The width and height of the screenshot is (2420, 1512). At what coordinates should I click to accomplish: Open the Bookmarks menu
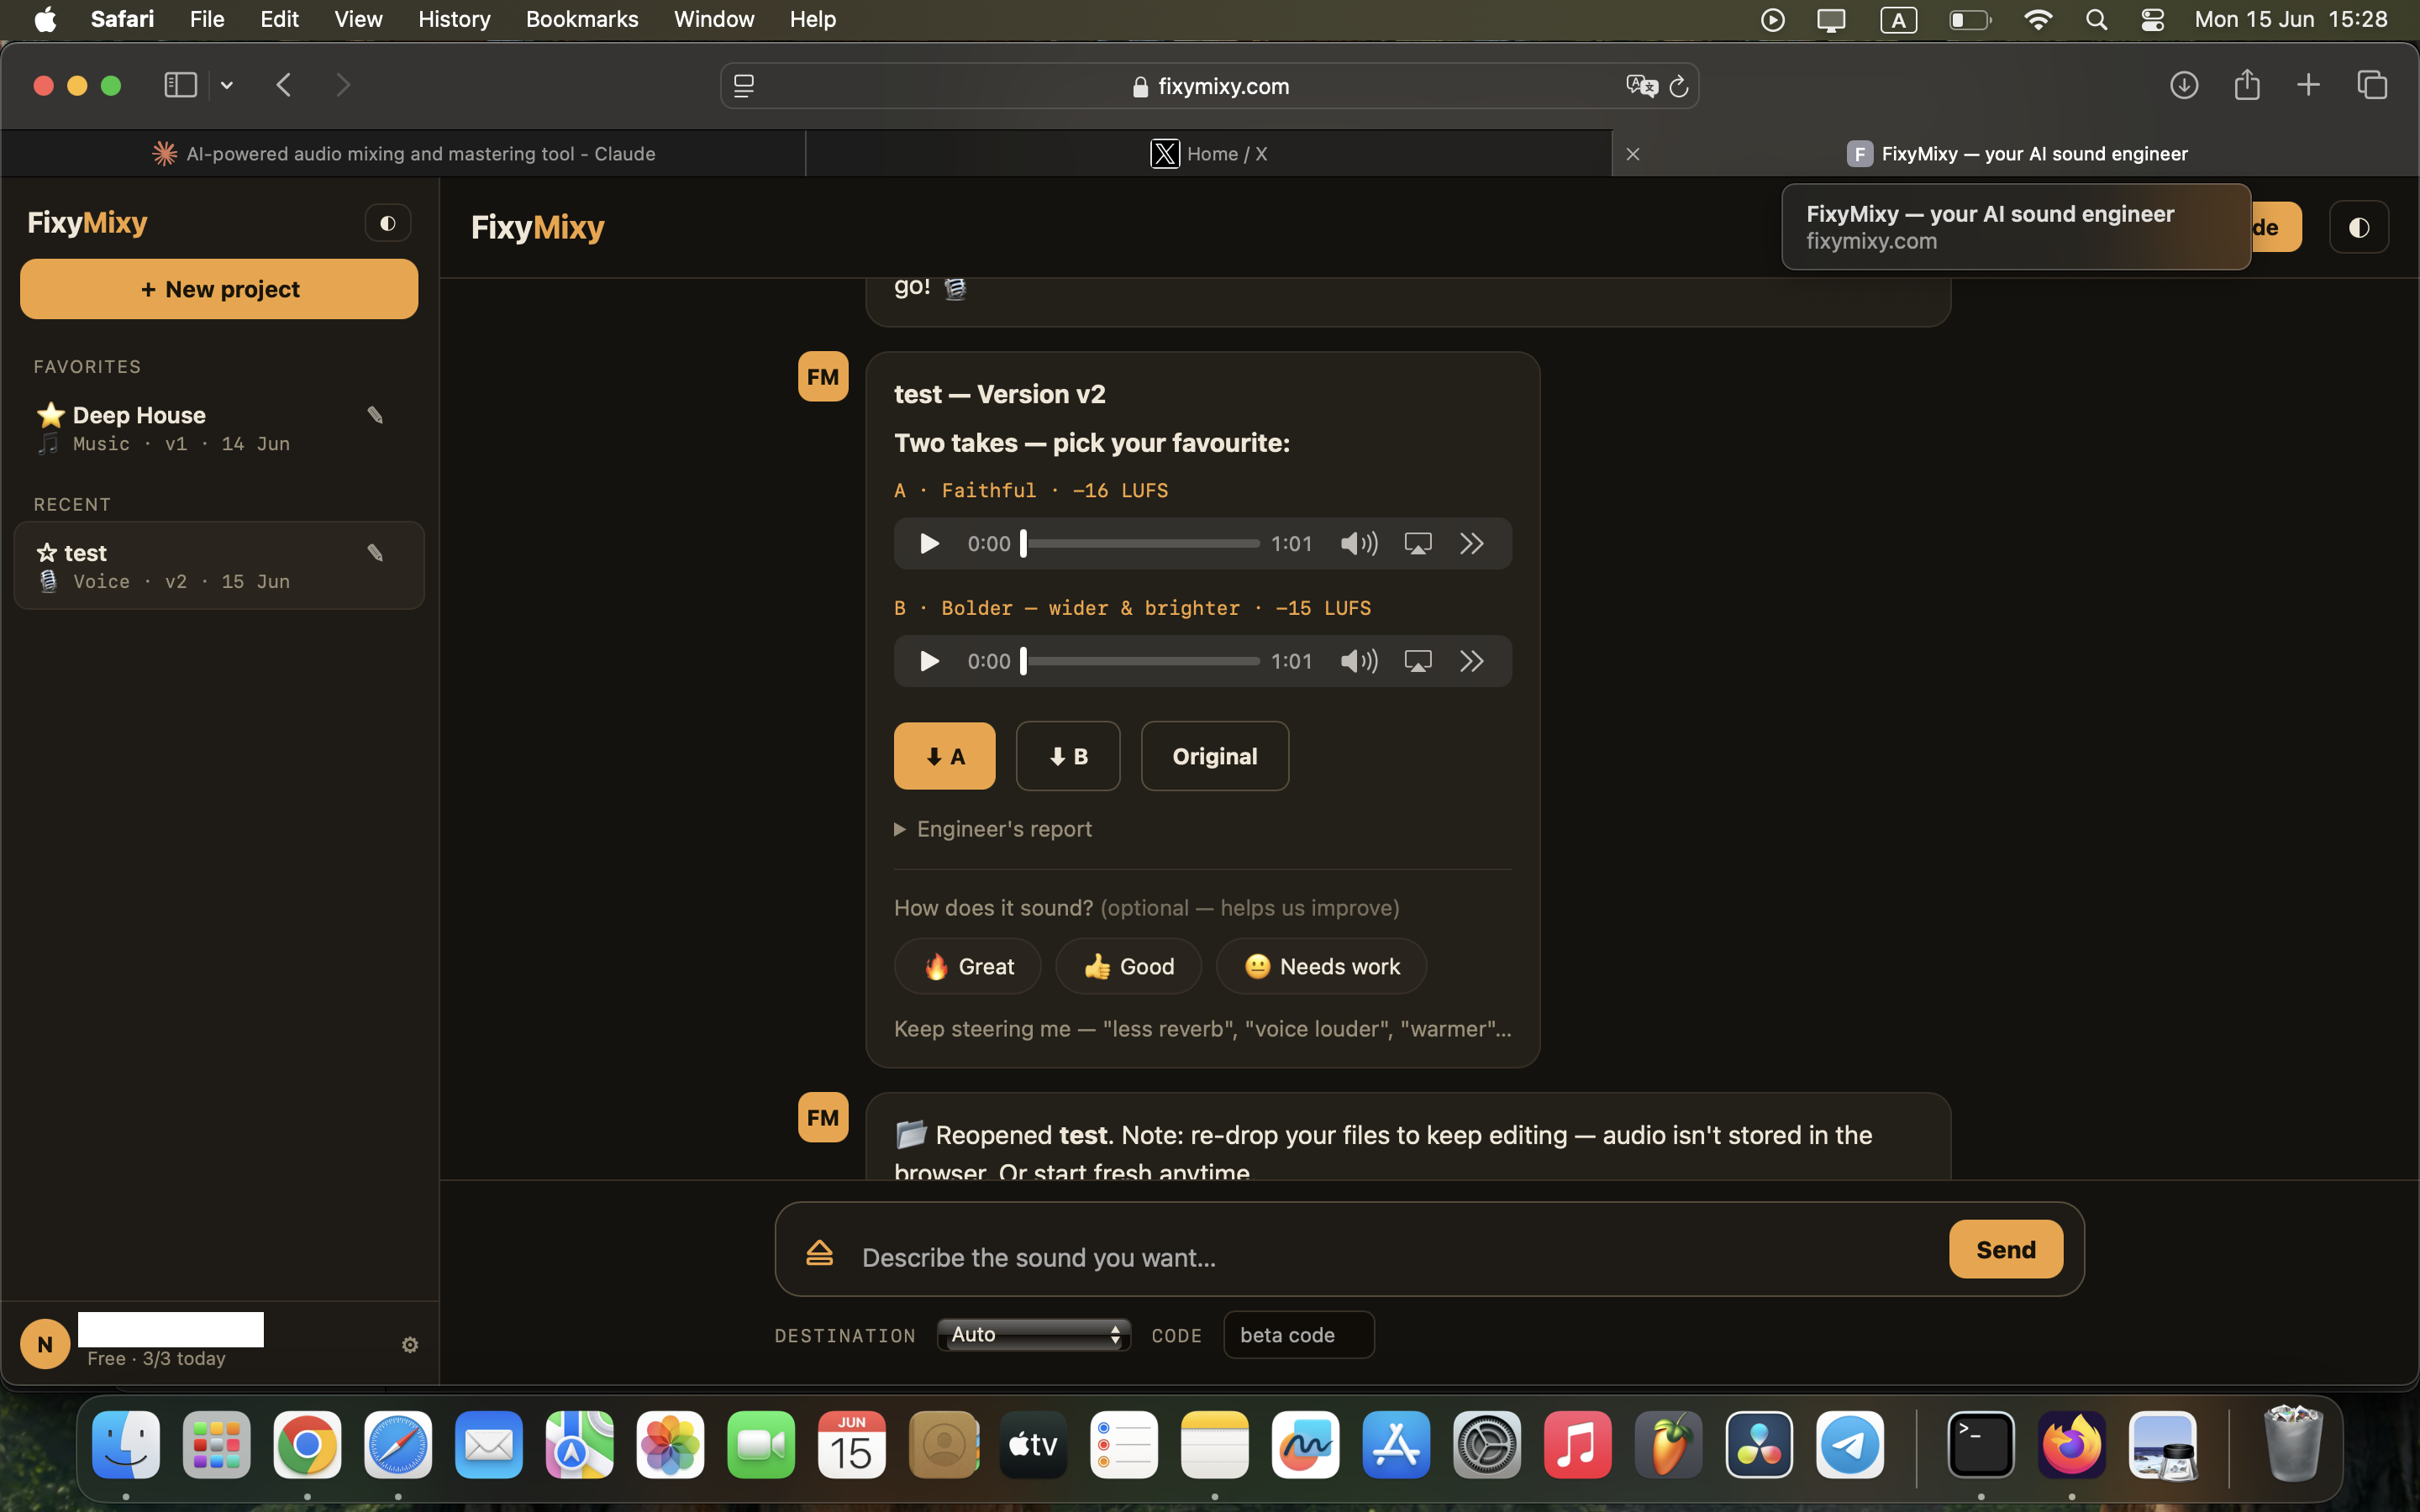tap(582, 19)
